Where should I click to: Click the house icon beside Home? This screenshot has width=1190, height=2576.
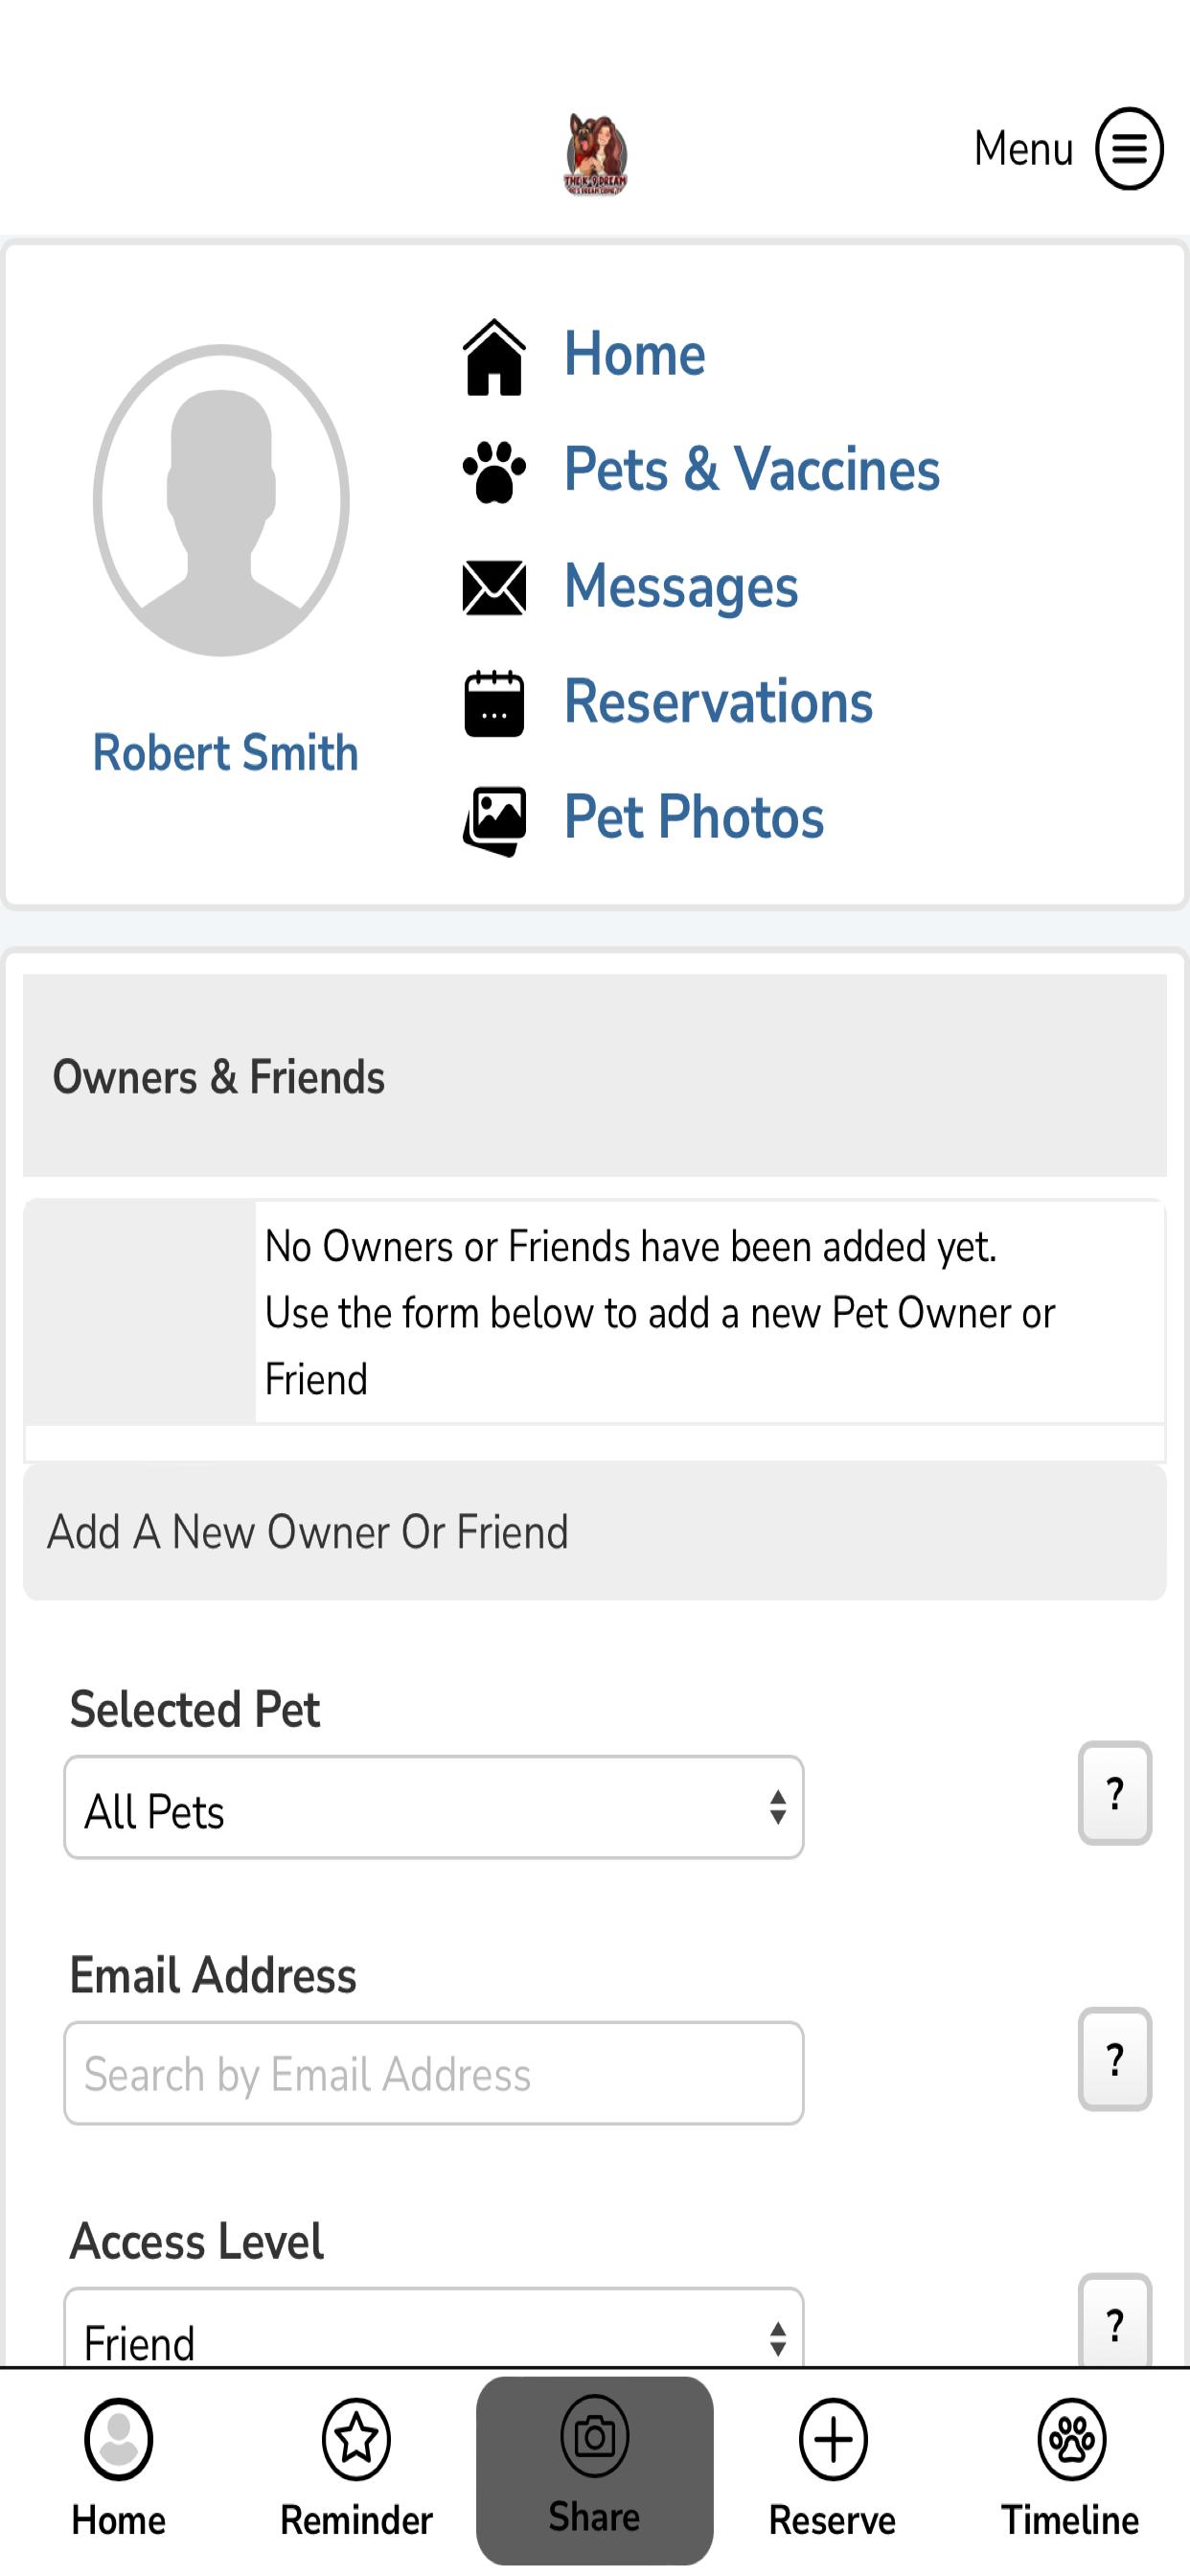(494, 357)
